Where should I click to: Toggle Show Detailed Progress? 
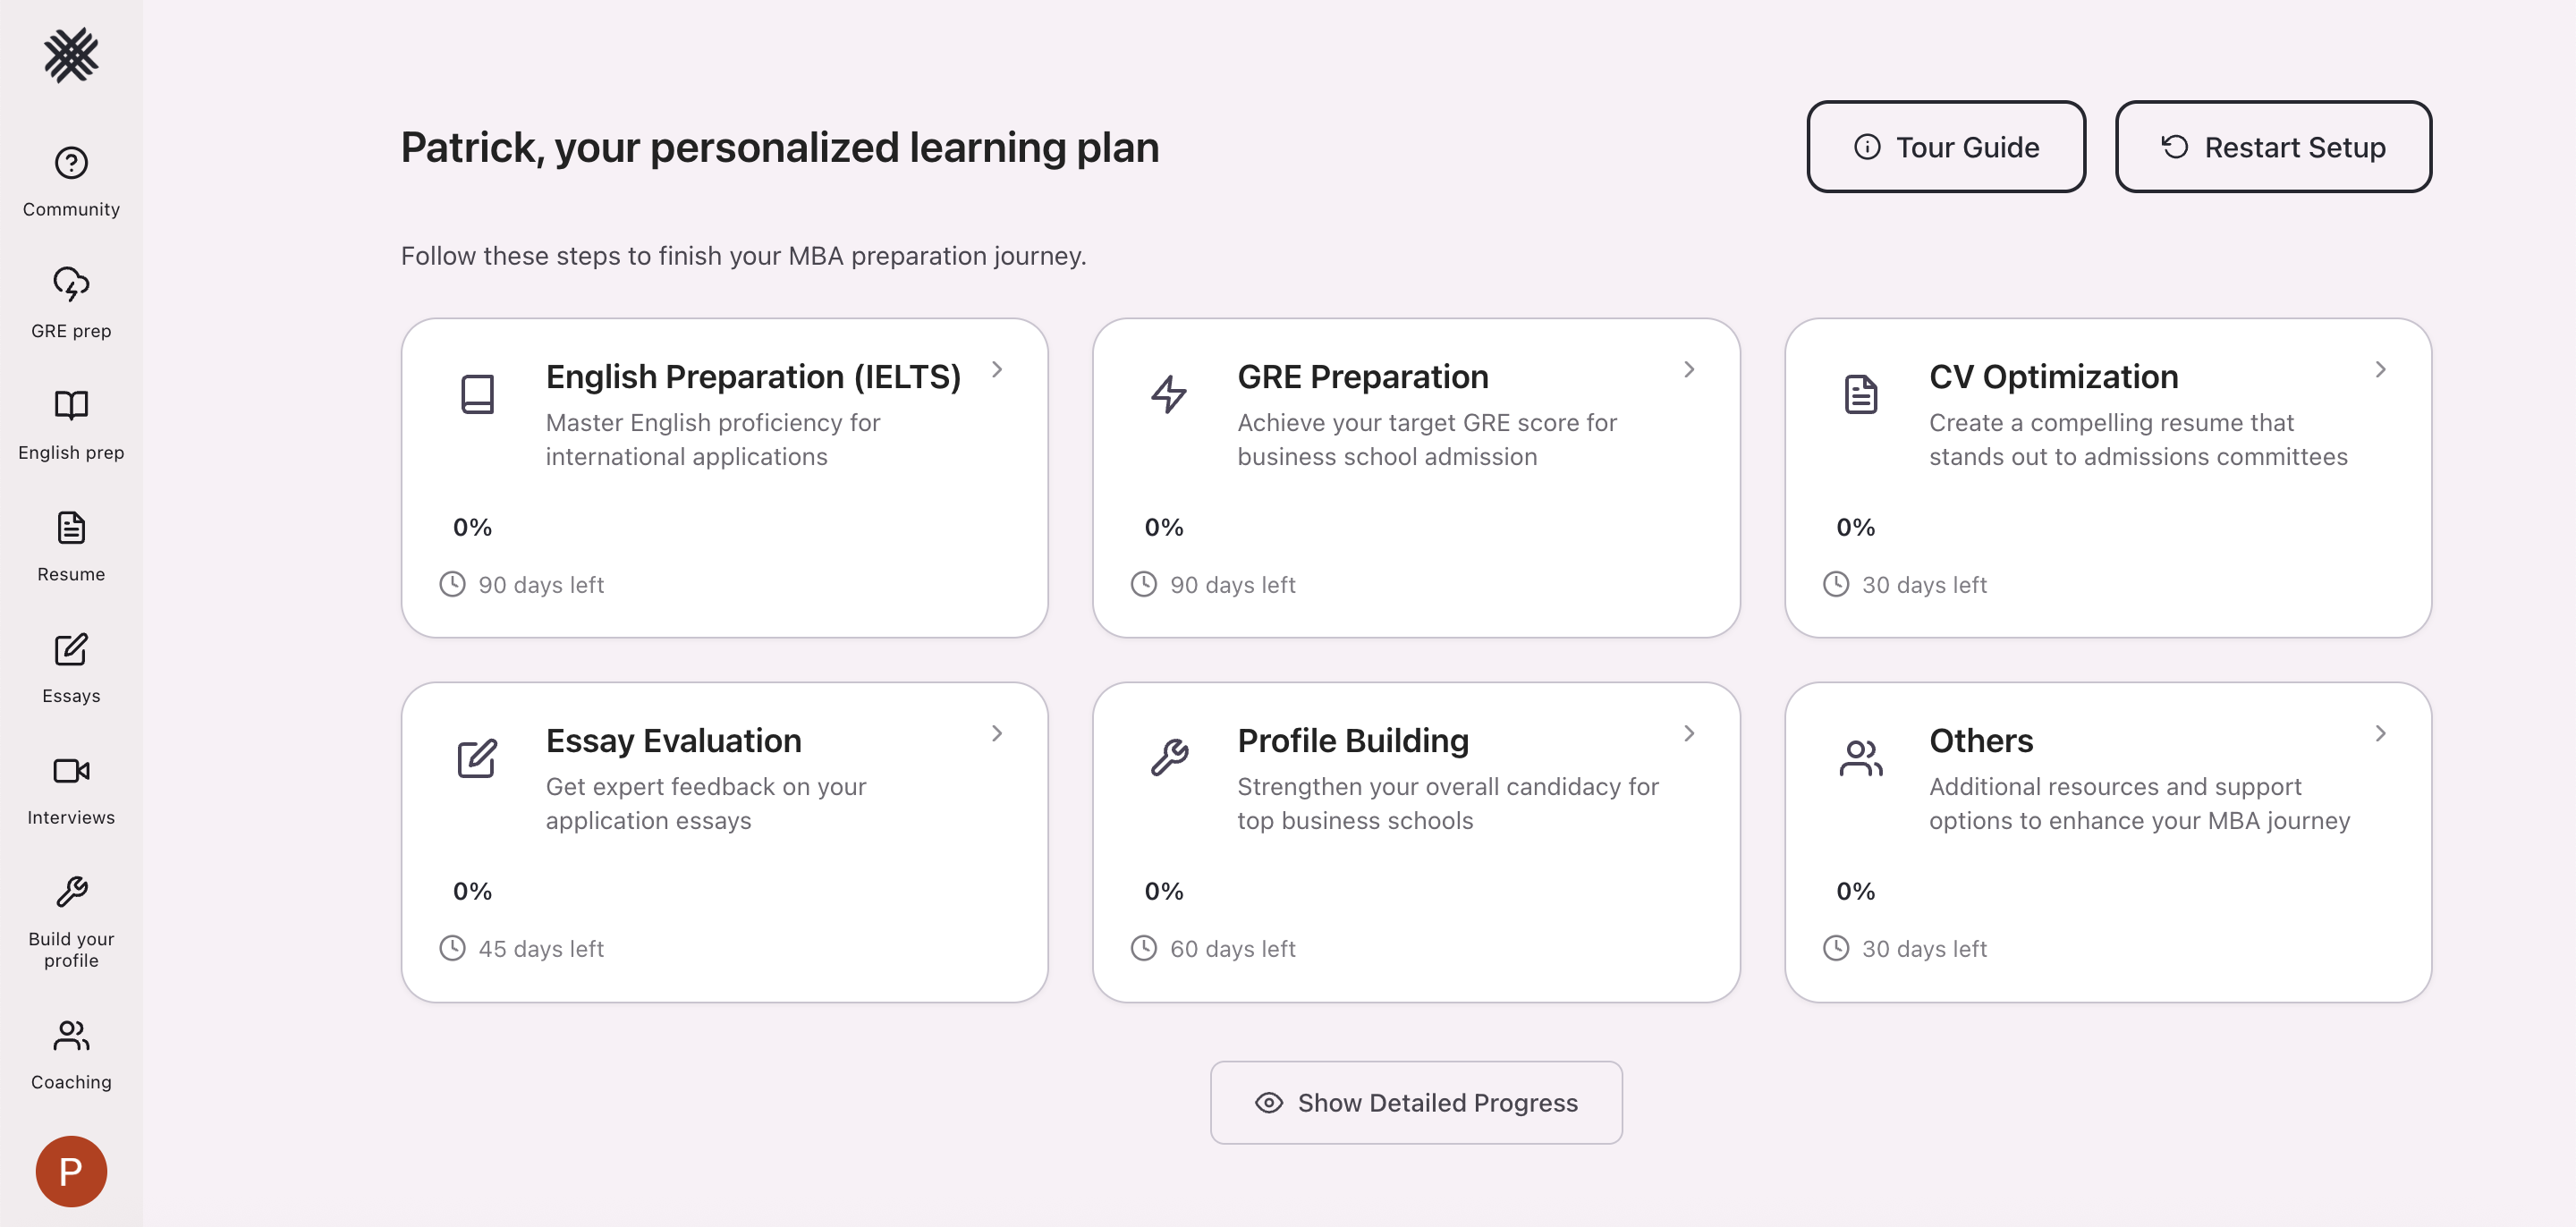[1416, 1103]
